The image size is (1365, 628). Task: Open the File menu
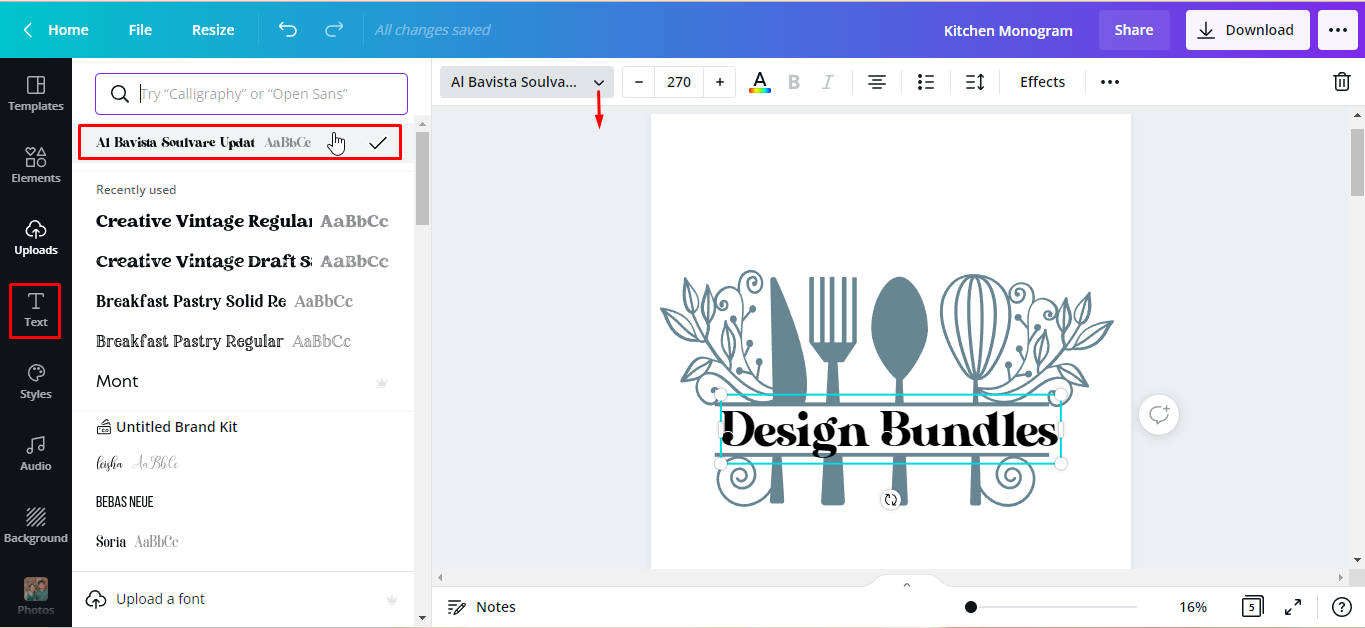click(140, 30)
